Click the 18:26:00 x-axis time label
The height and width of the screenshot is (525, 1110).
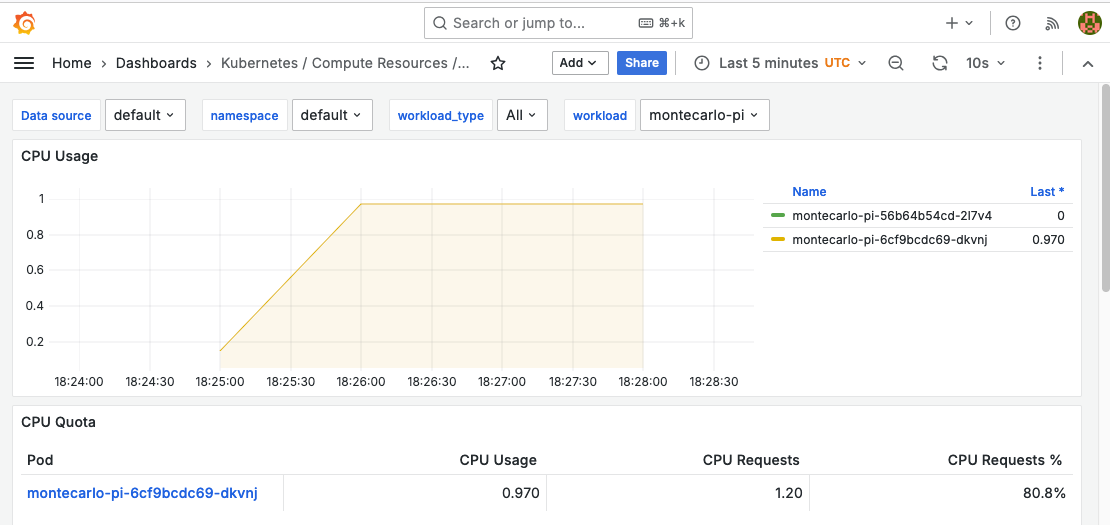click(x=361, y=382)
